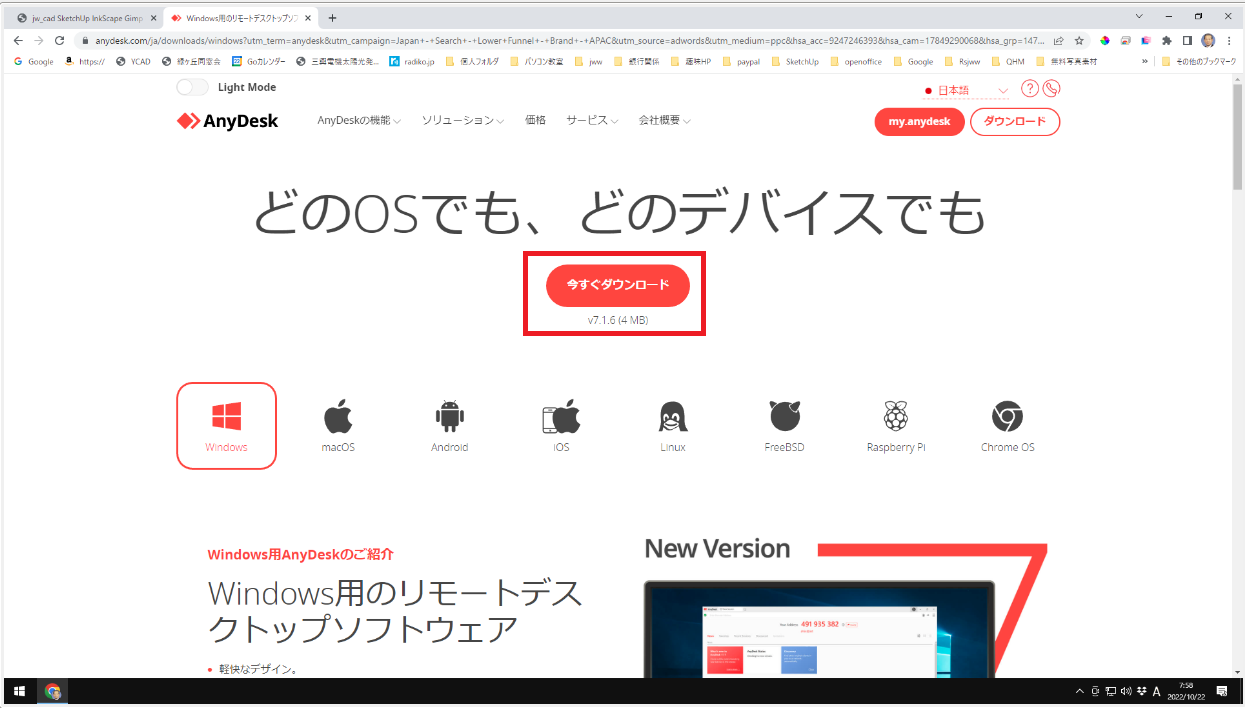Open the notification center icon
This screenshot has width=1245, height=708.
pyautogui.click(x=1221, y=691)
